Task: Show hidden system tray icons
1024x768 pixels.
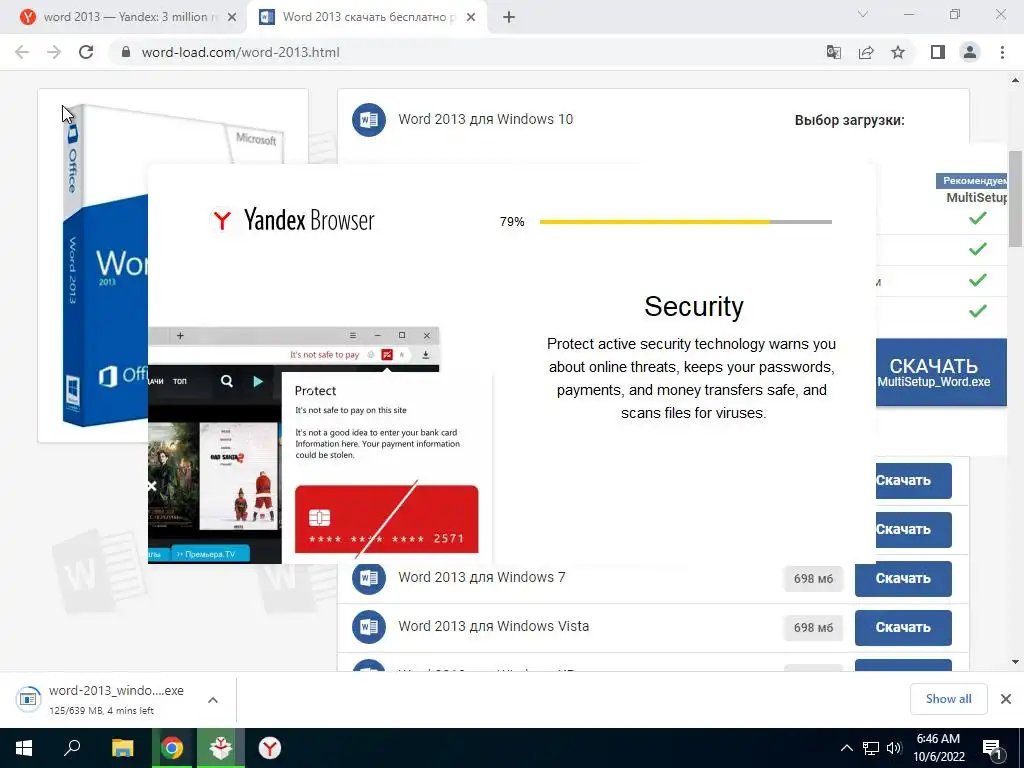Action: [x=846, y=748]
